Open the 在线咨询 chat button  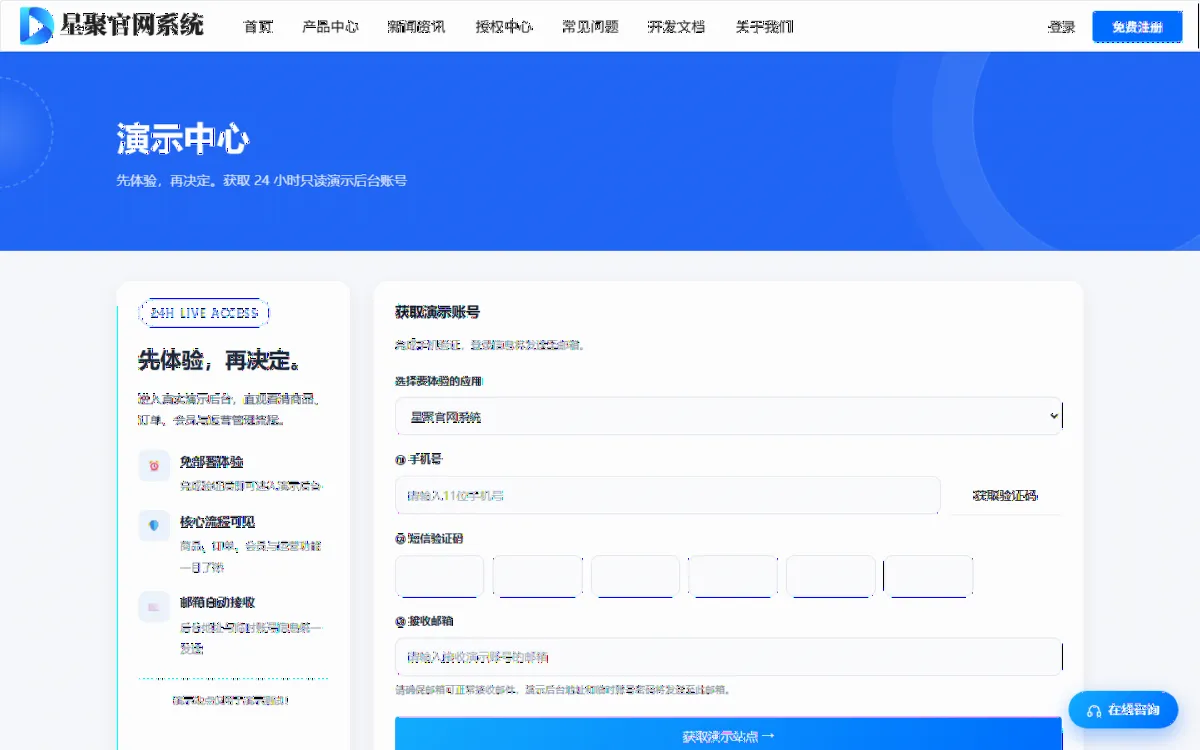coord(1123,710)
